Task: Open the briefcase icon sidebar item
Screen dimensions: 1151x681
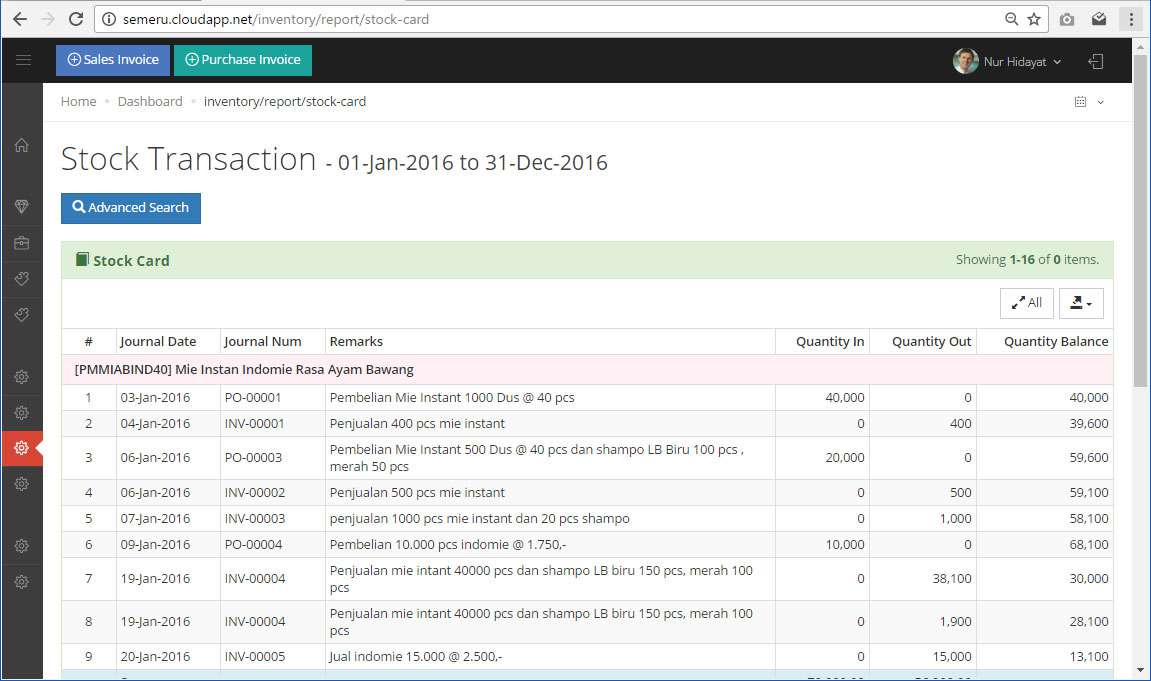Action: tap(21, 243)
